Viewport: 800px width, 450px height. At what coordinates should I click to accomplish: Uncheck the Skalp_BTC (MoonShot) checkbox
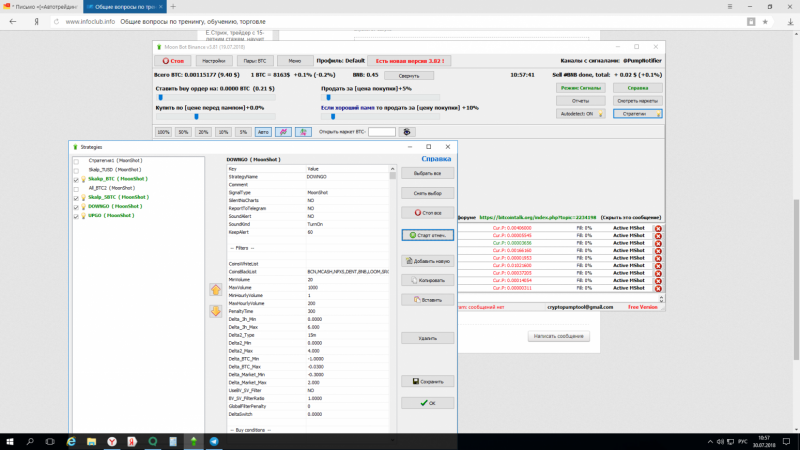click(77, 180)
